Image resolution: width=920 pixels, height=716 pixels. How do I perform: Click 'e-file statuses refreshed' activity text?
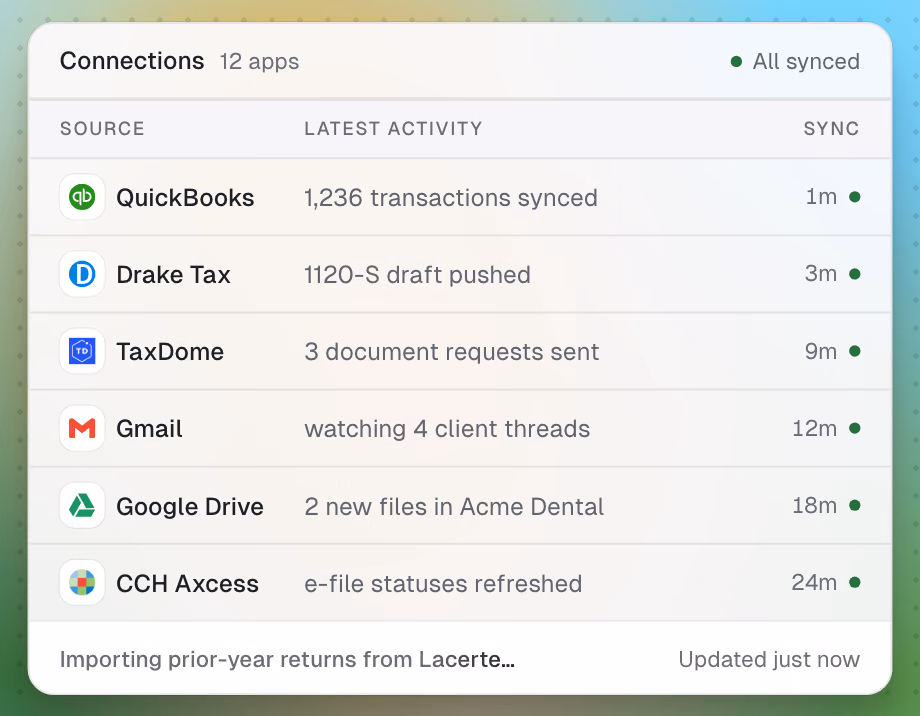443,583
